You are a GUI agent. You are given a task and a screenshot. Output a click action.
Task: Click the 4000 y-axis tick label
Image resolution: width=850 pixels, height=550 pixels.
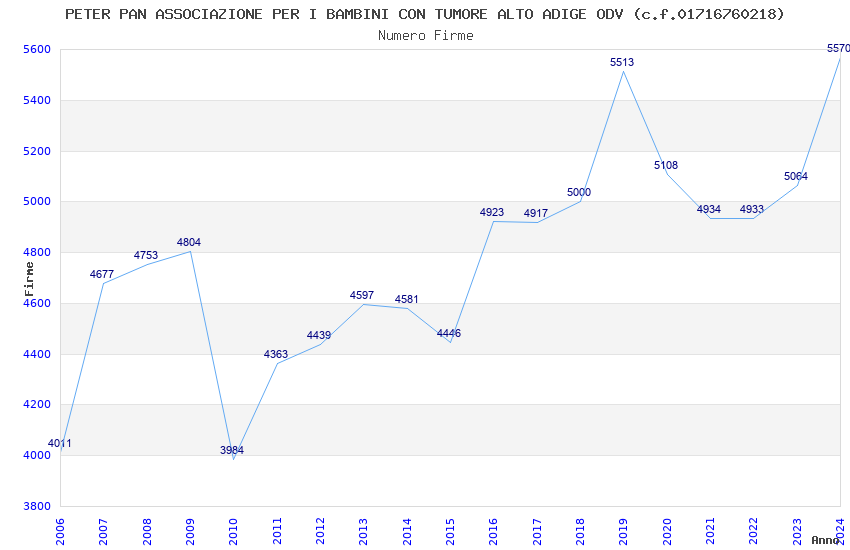click(x=37, y=455)
